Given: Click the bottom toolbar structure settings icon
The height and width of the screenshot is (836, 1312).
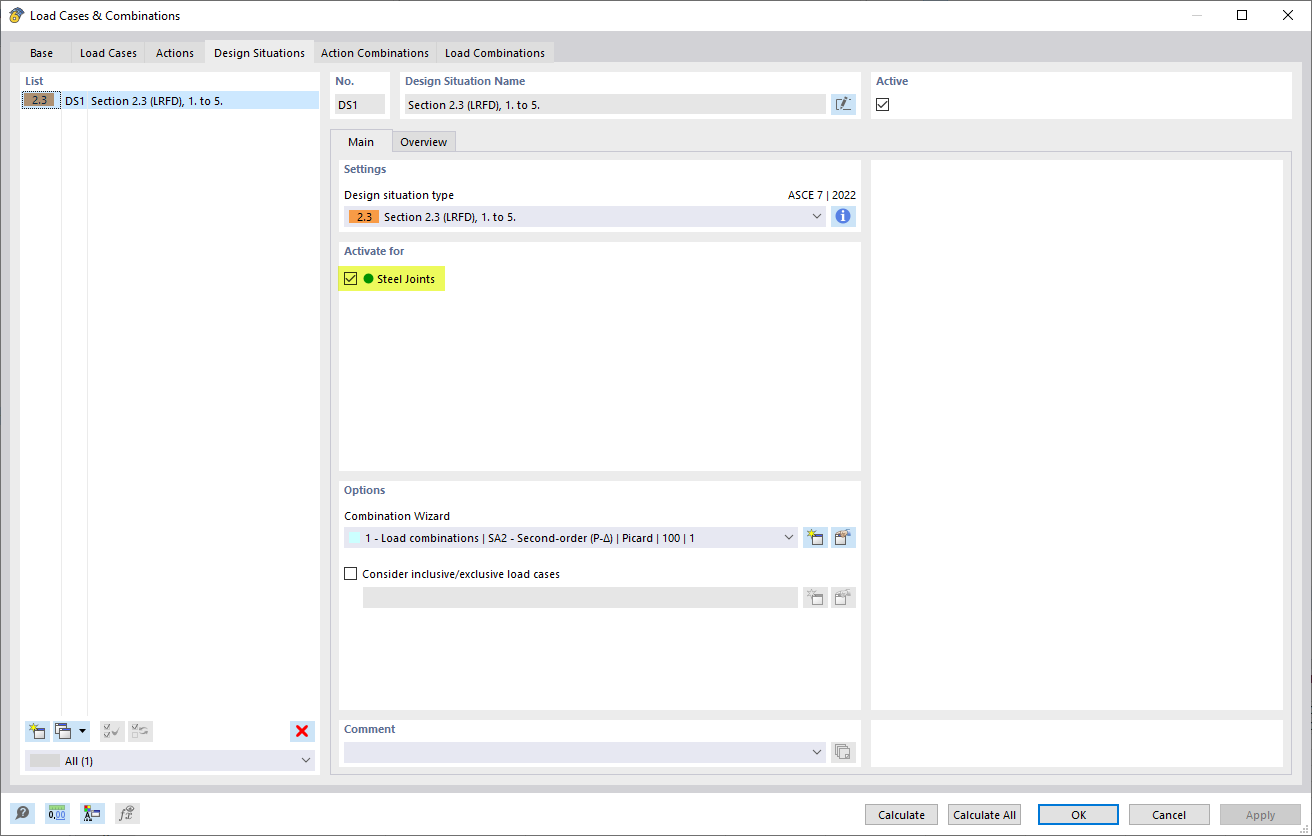Looking at the screenshot, I should pyautogui.click(x=92, y=814).
